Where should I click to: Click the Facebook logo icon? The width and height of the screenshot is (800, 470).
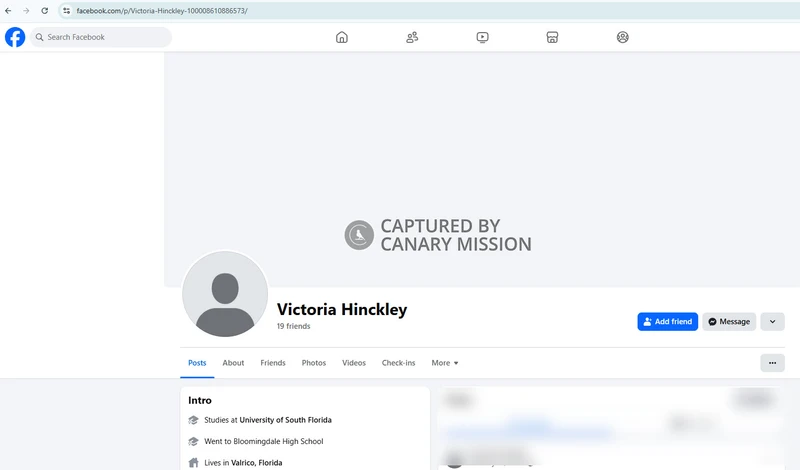(x=15, y=37)
